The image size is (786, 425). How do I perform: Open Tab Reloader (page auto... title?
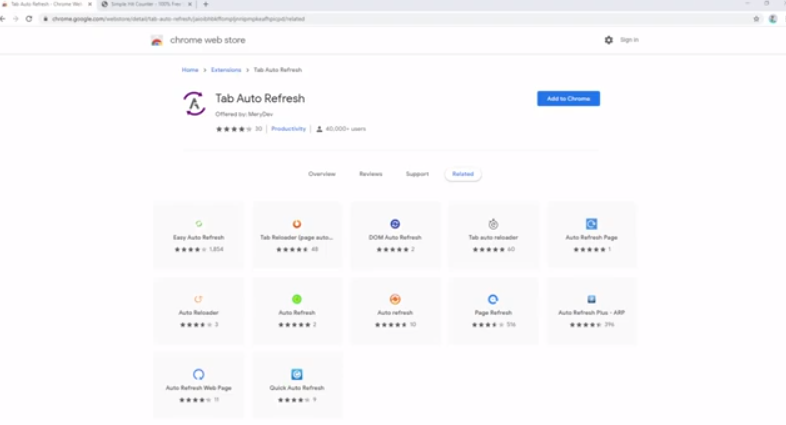click(x=297, y=238)
